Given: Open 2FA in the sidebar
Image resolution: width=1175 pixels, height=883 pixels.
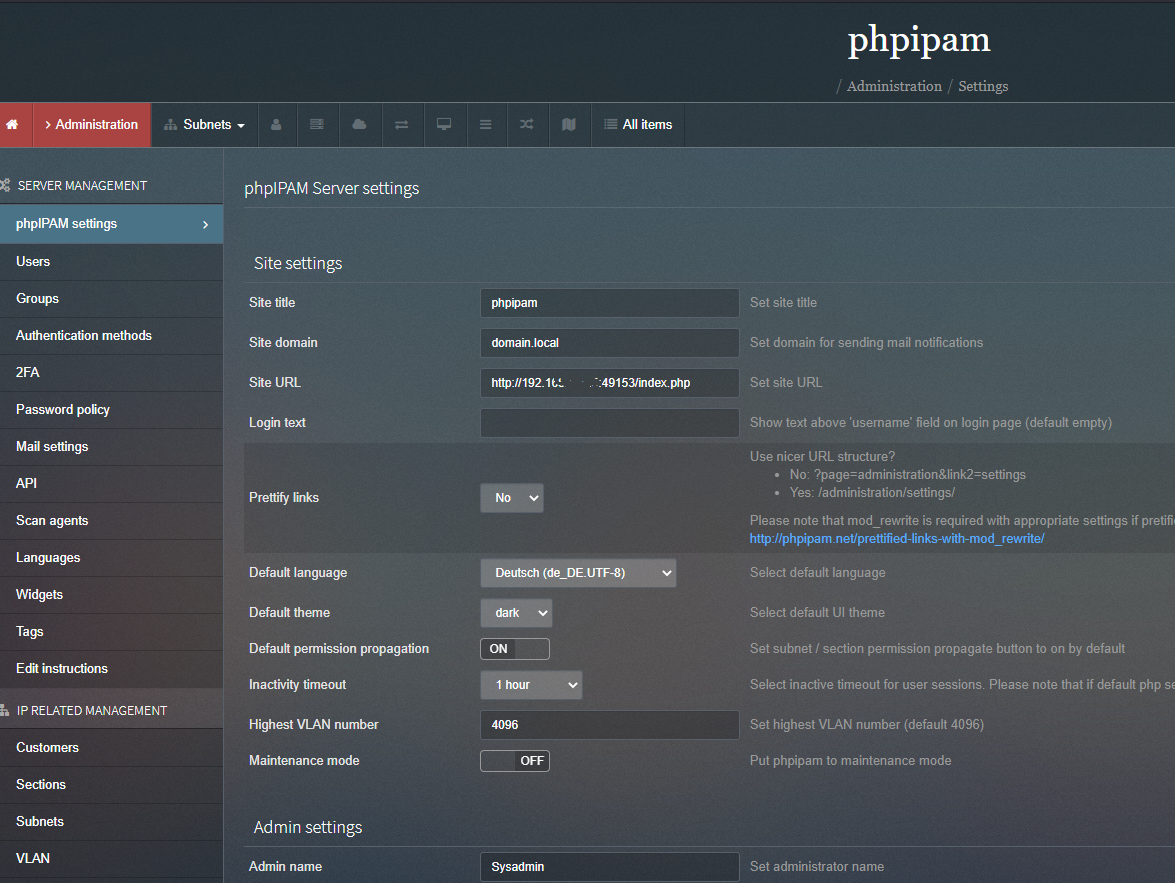Looking at the screenshot, I should tap(112, 373).
